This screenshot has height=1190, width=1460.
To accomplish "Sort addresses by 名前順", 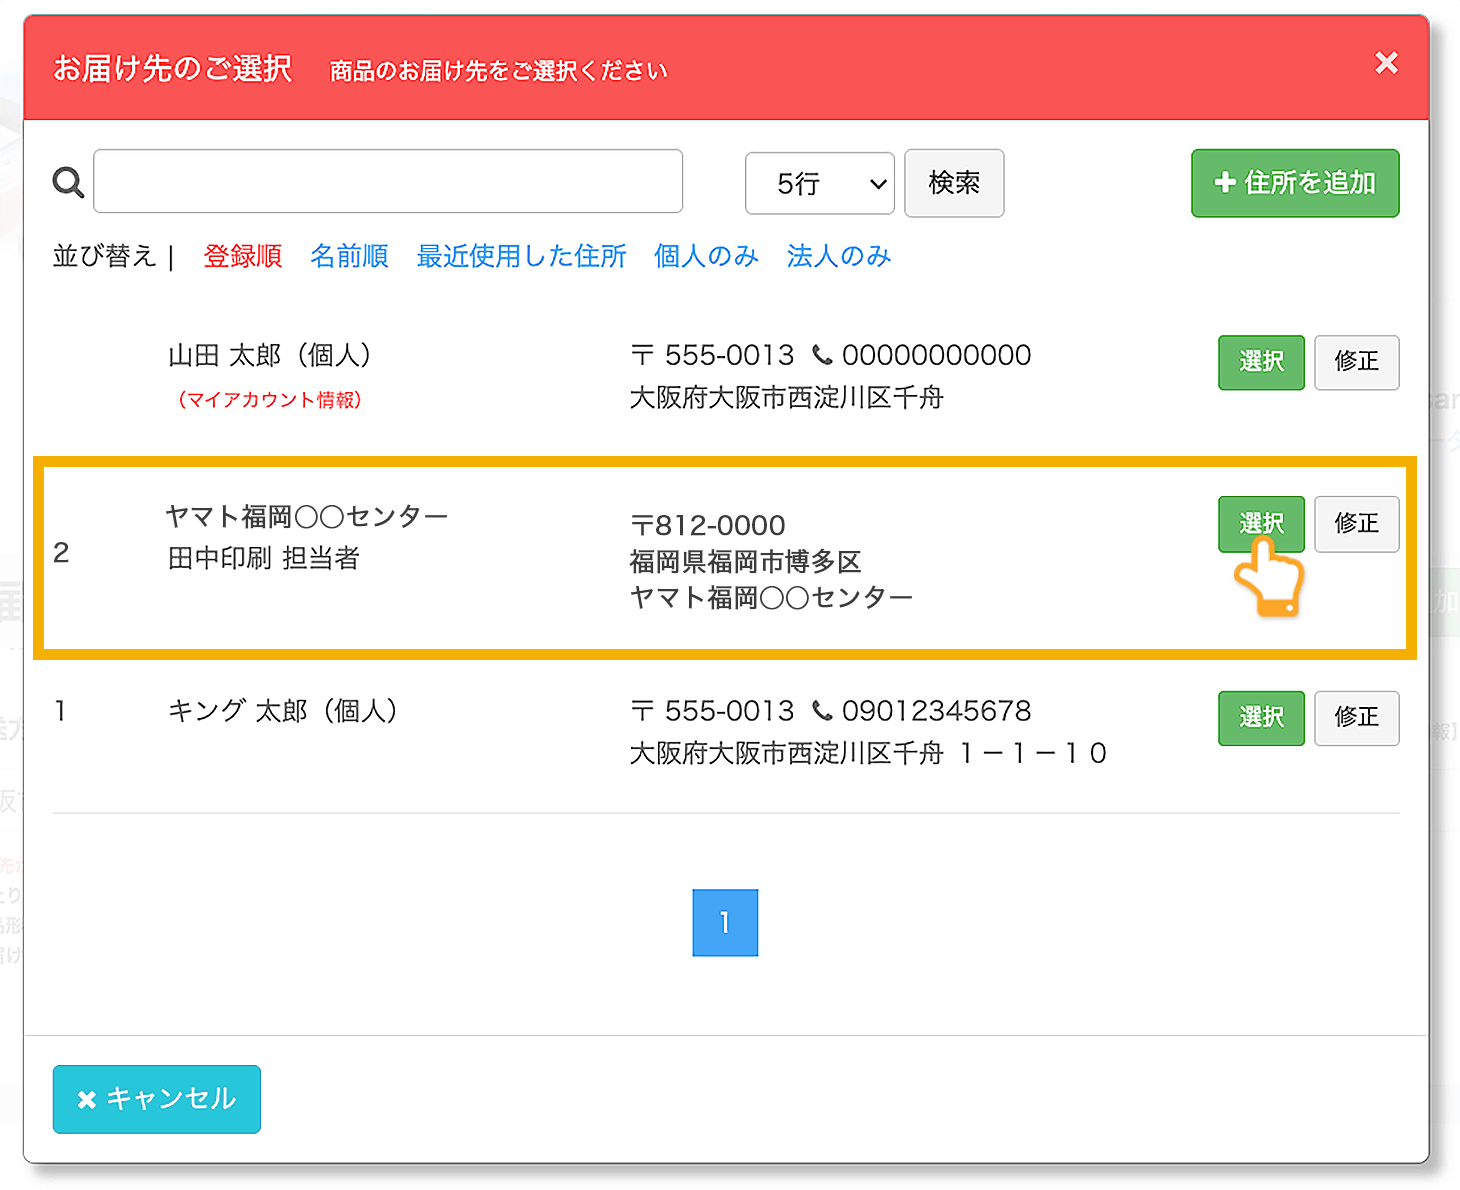I will (x=349, y=256).
